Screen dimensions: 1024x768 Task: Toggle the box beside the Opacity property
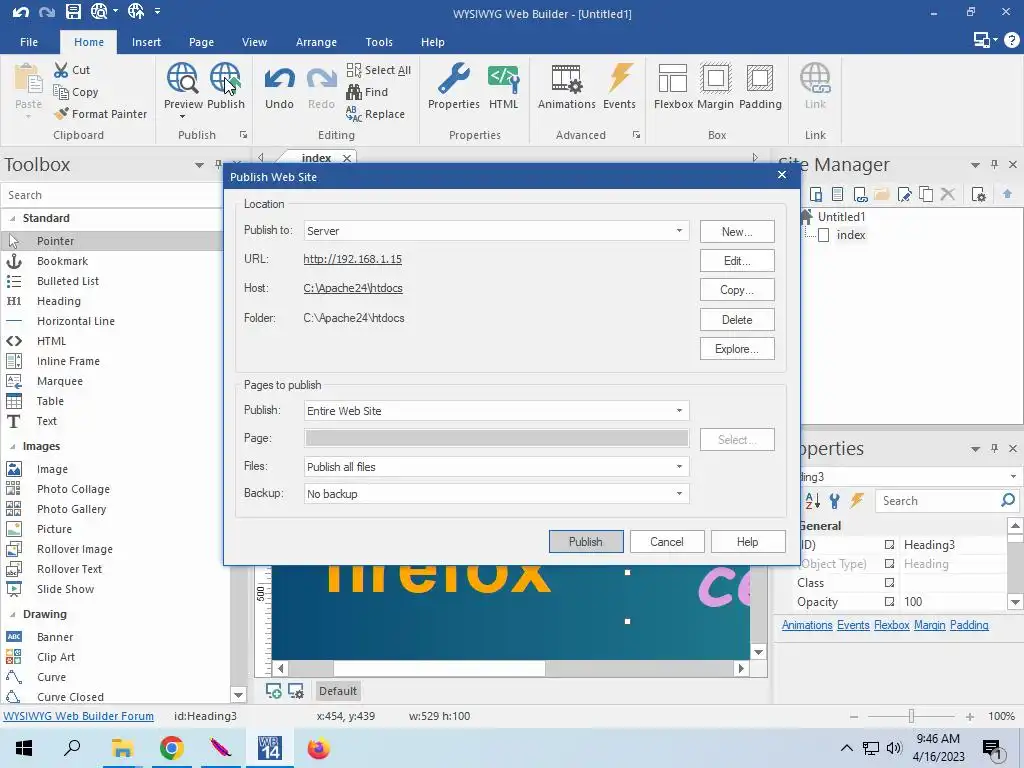coord(889,601)
